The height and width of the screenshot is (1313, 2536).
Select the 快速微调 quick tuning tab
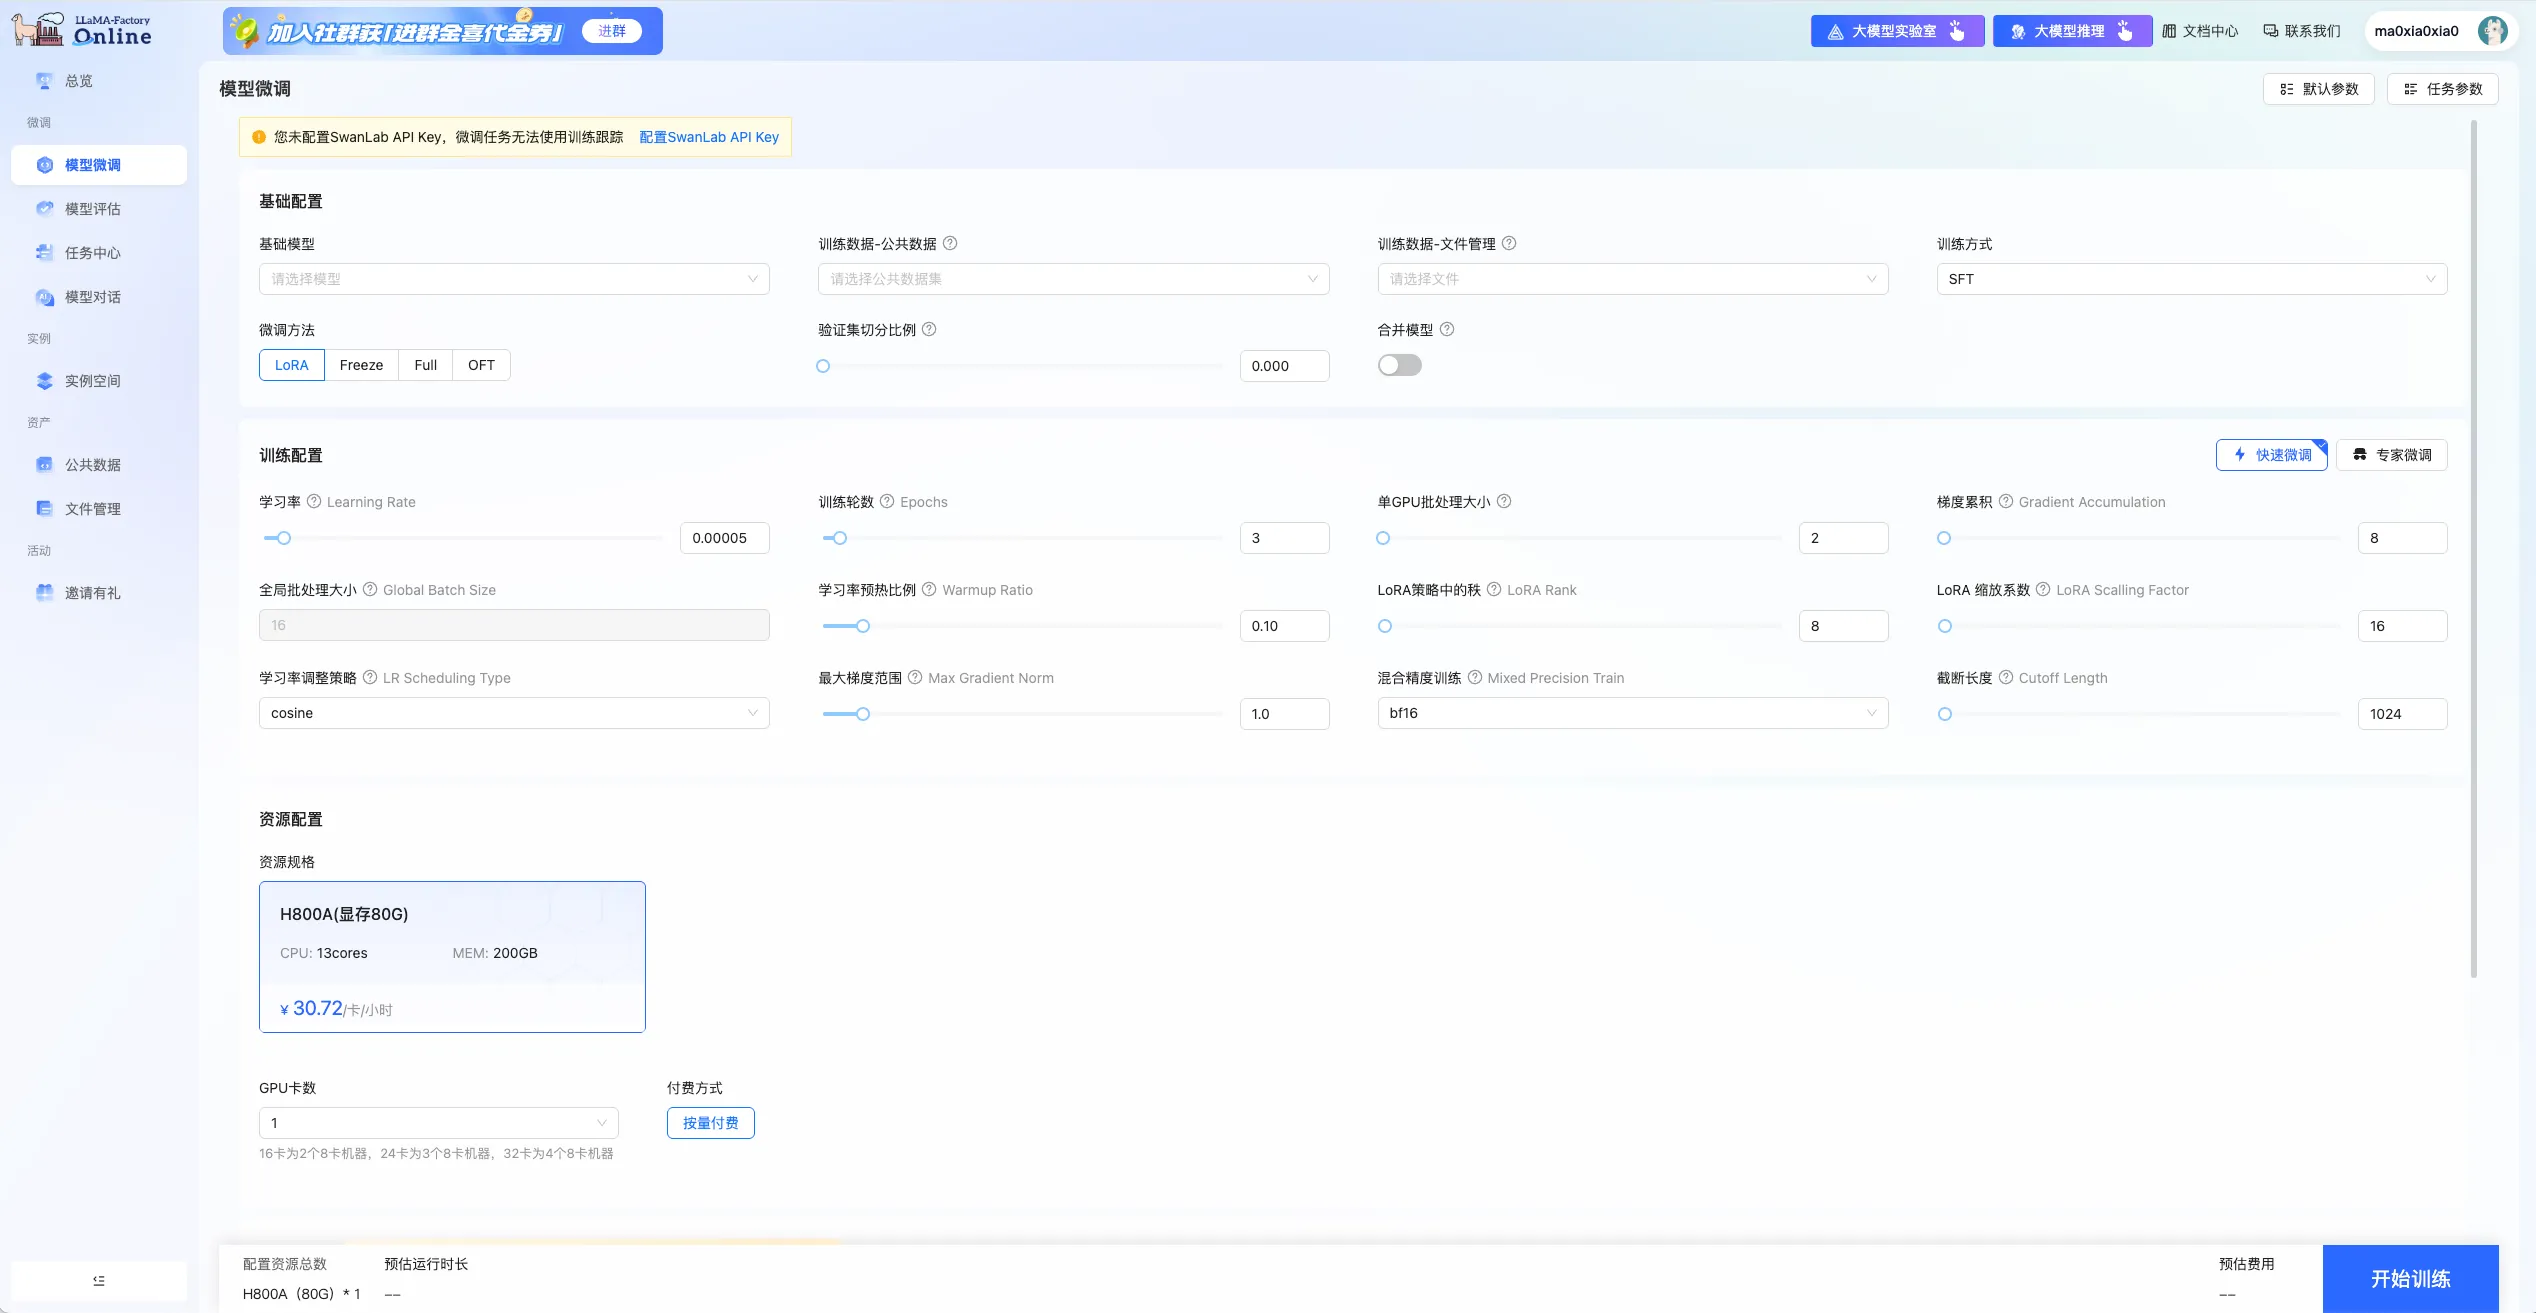[x=2272, y=454]
